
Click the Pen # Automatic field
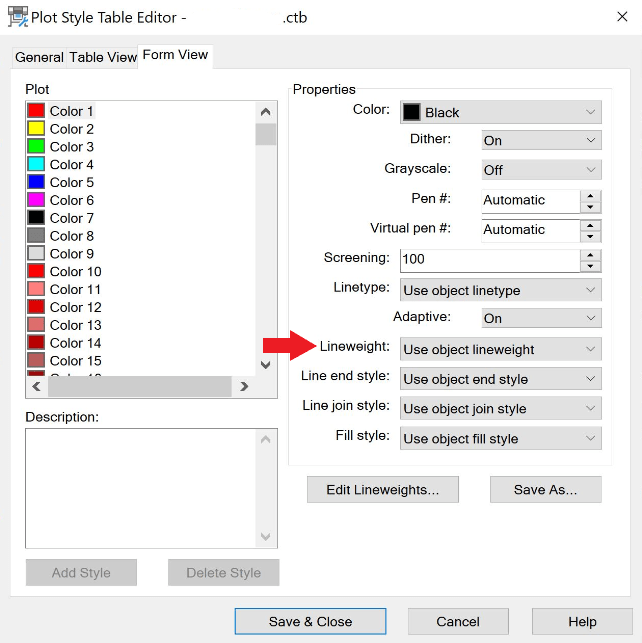531,201
